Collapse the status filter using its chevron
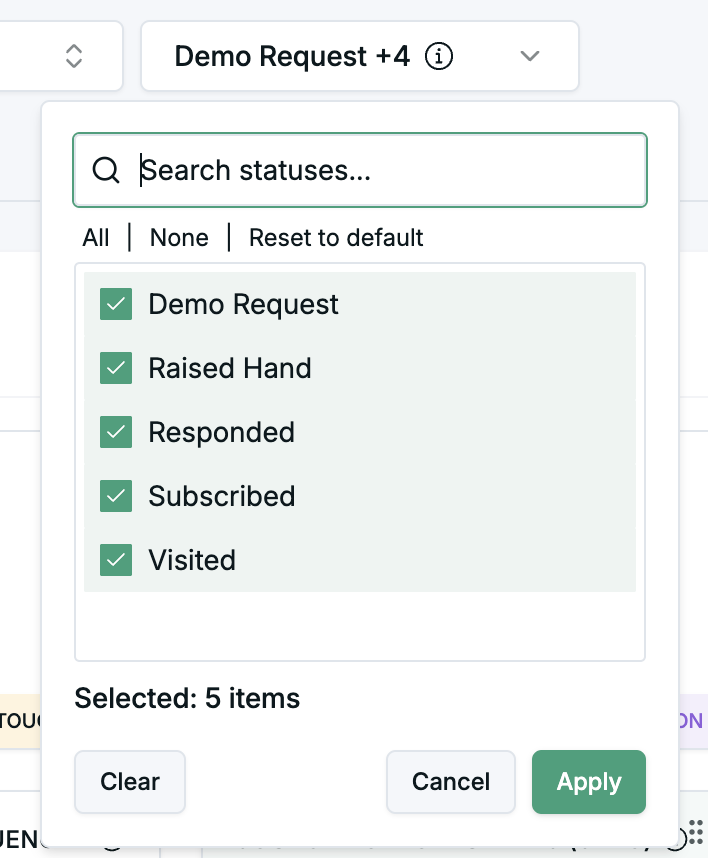Viewport: 708px width, 858px height. click(x=530, y=56)
